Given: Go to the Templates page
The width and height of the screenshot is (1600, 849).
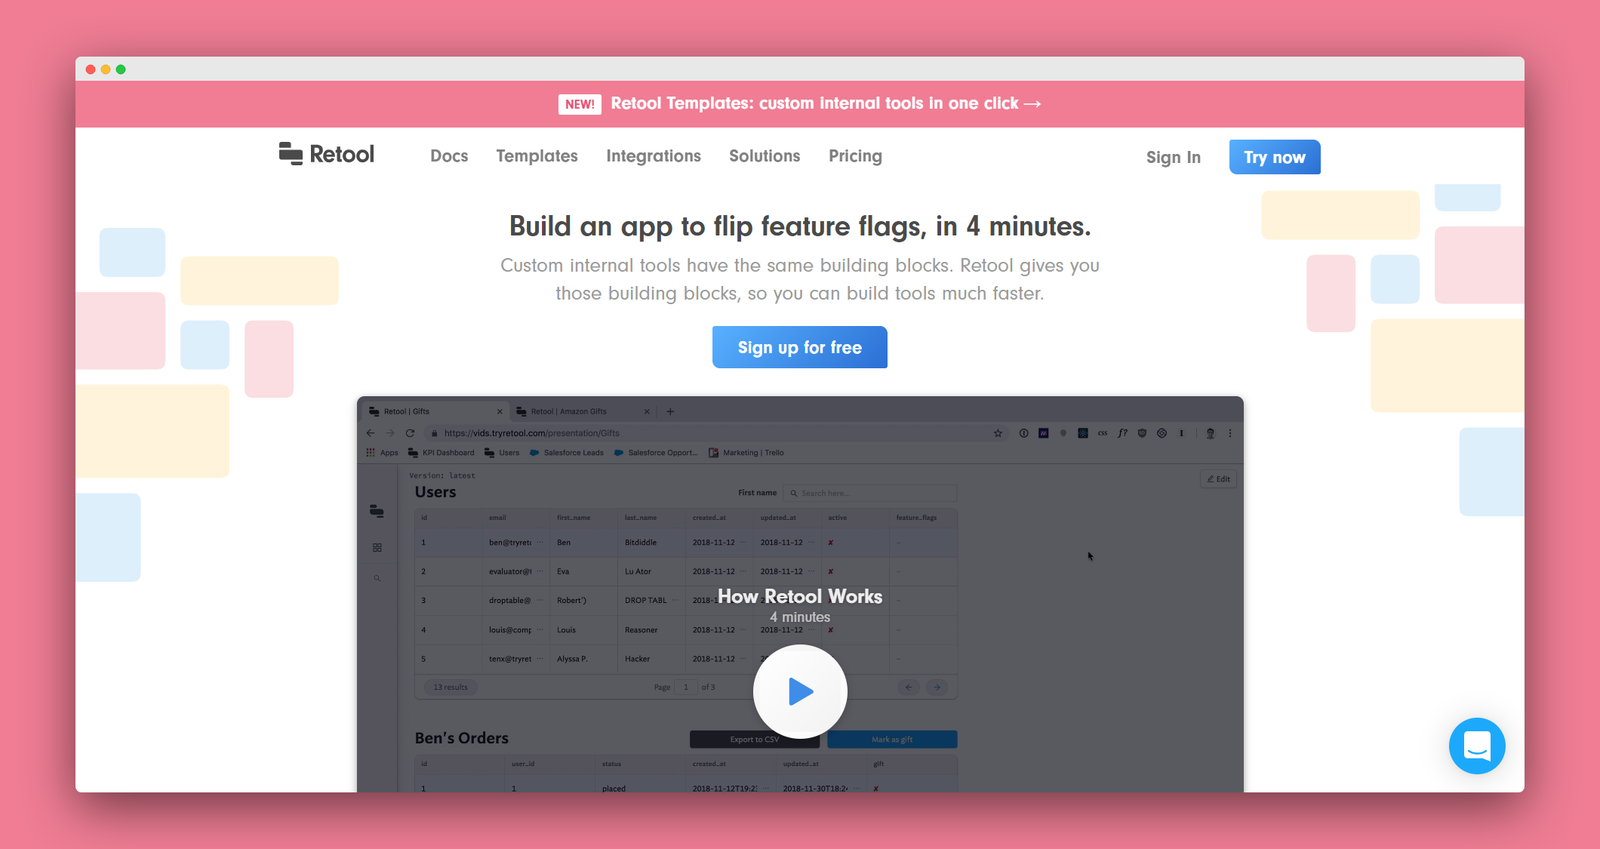Looking at the screenshot, I should coord(537,156).
